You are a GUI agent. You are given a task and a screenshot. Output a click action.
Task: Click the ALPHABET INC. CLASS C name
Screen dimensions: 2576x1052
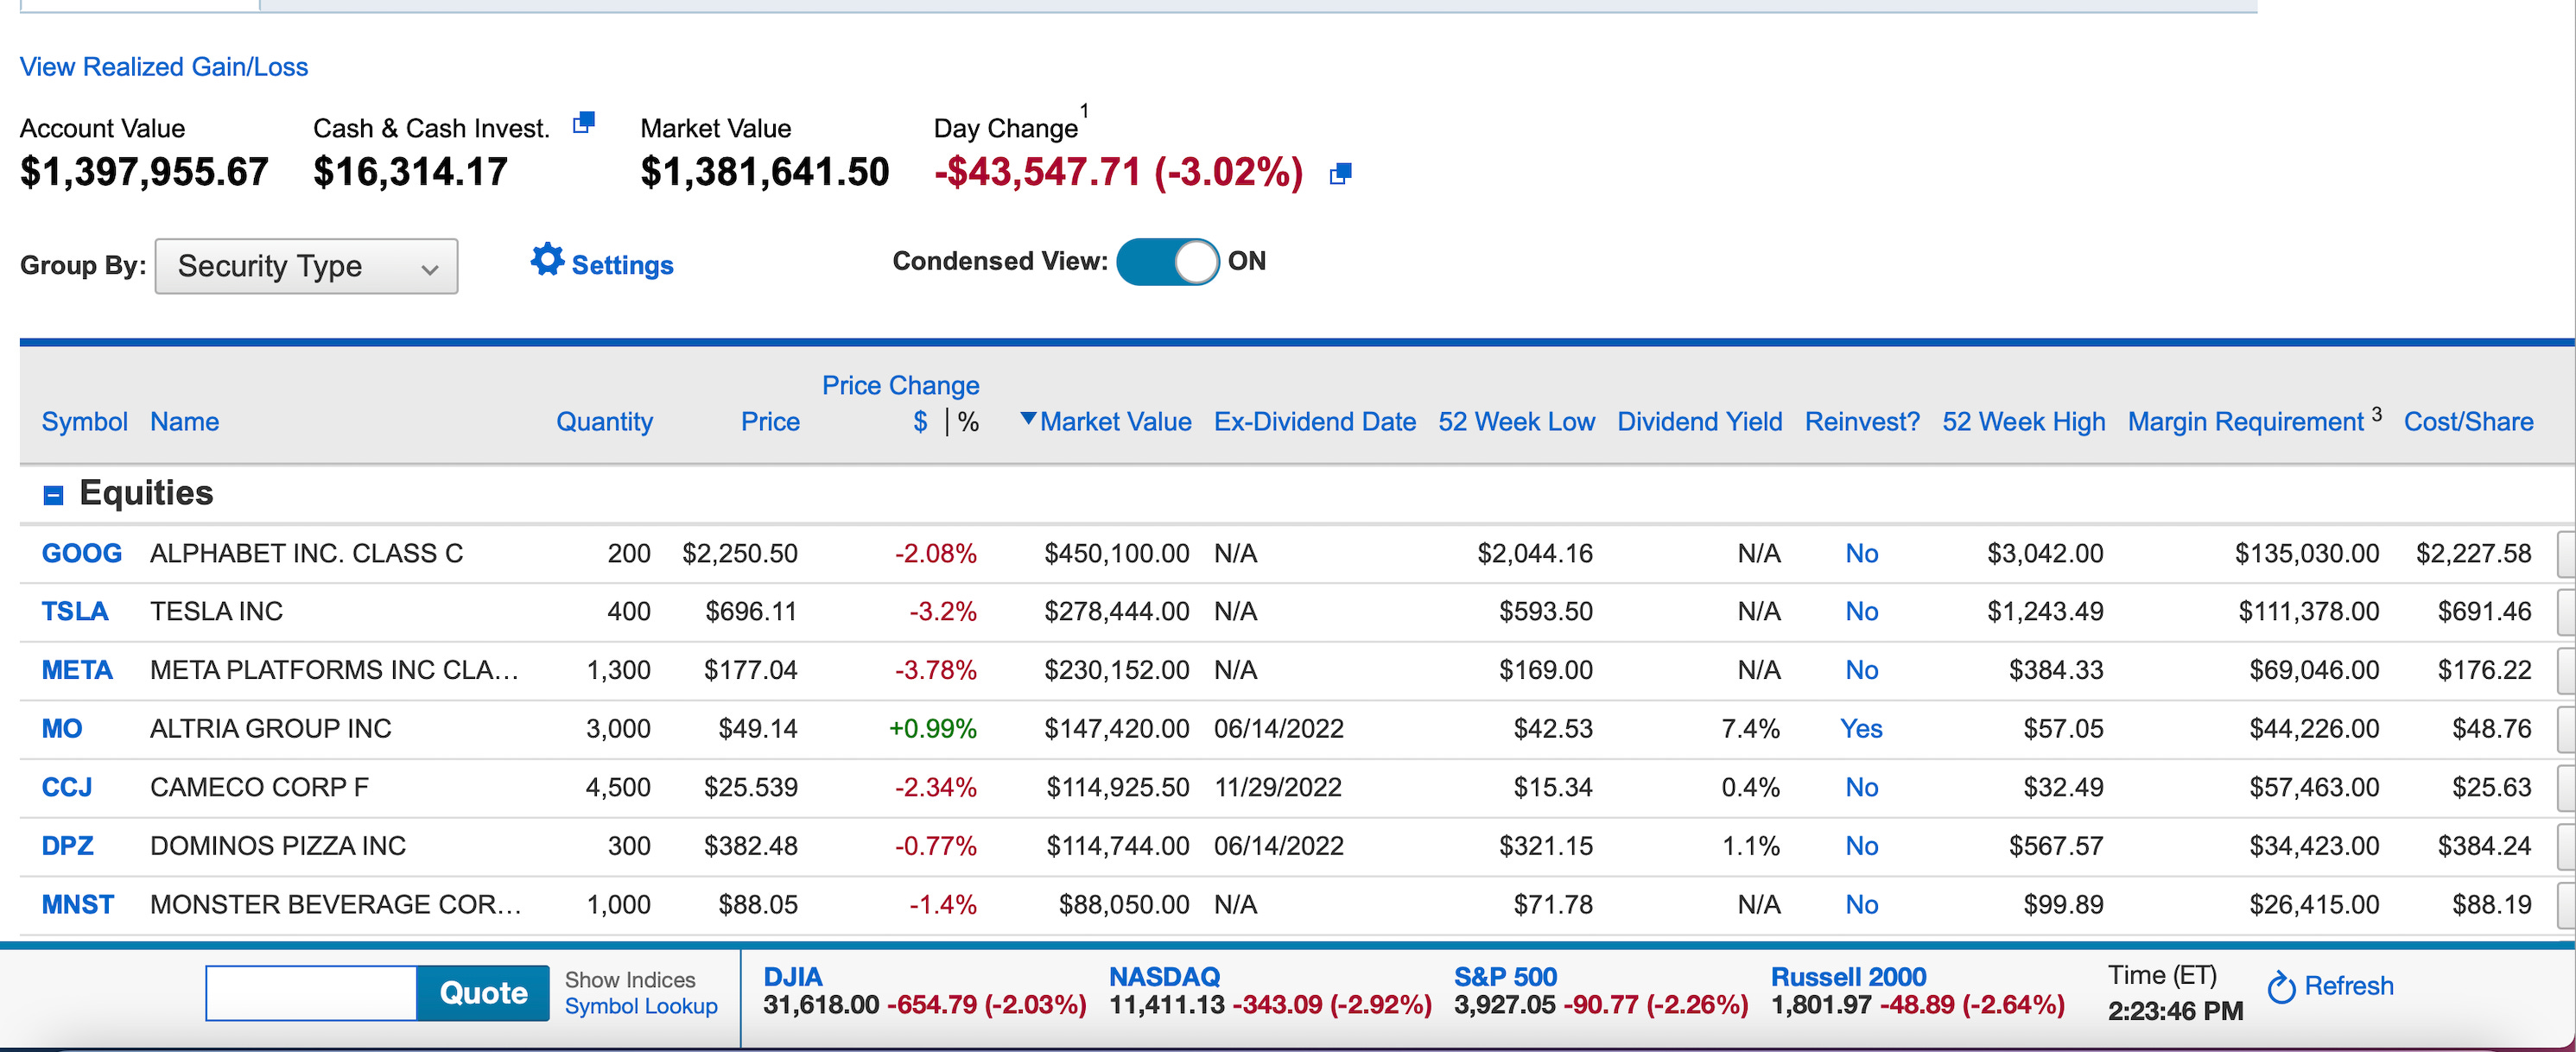[x=307, y=554]
